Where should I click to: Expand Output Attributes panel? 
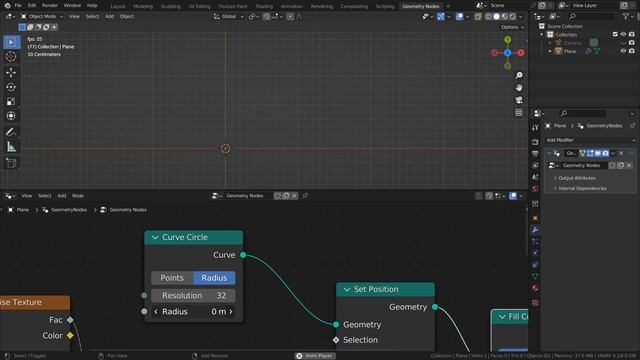[x=577, y=178]
